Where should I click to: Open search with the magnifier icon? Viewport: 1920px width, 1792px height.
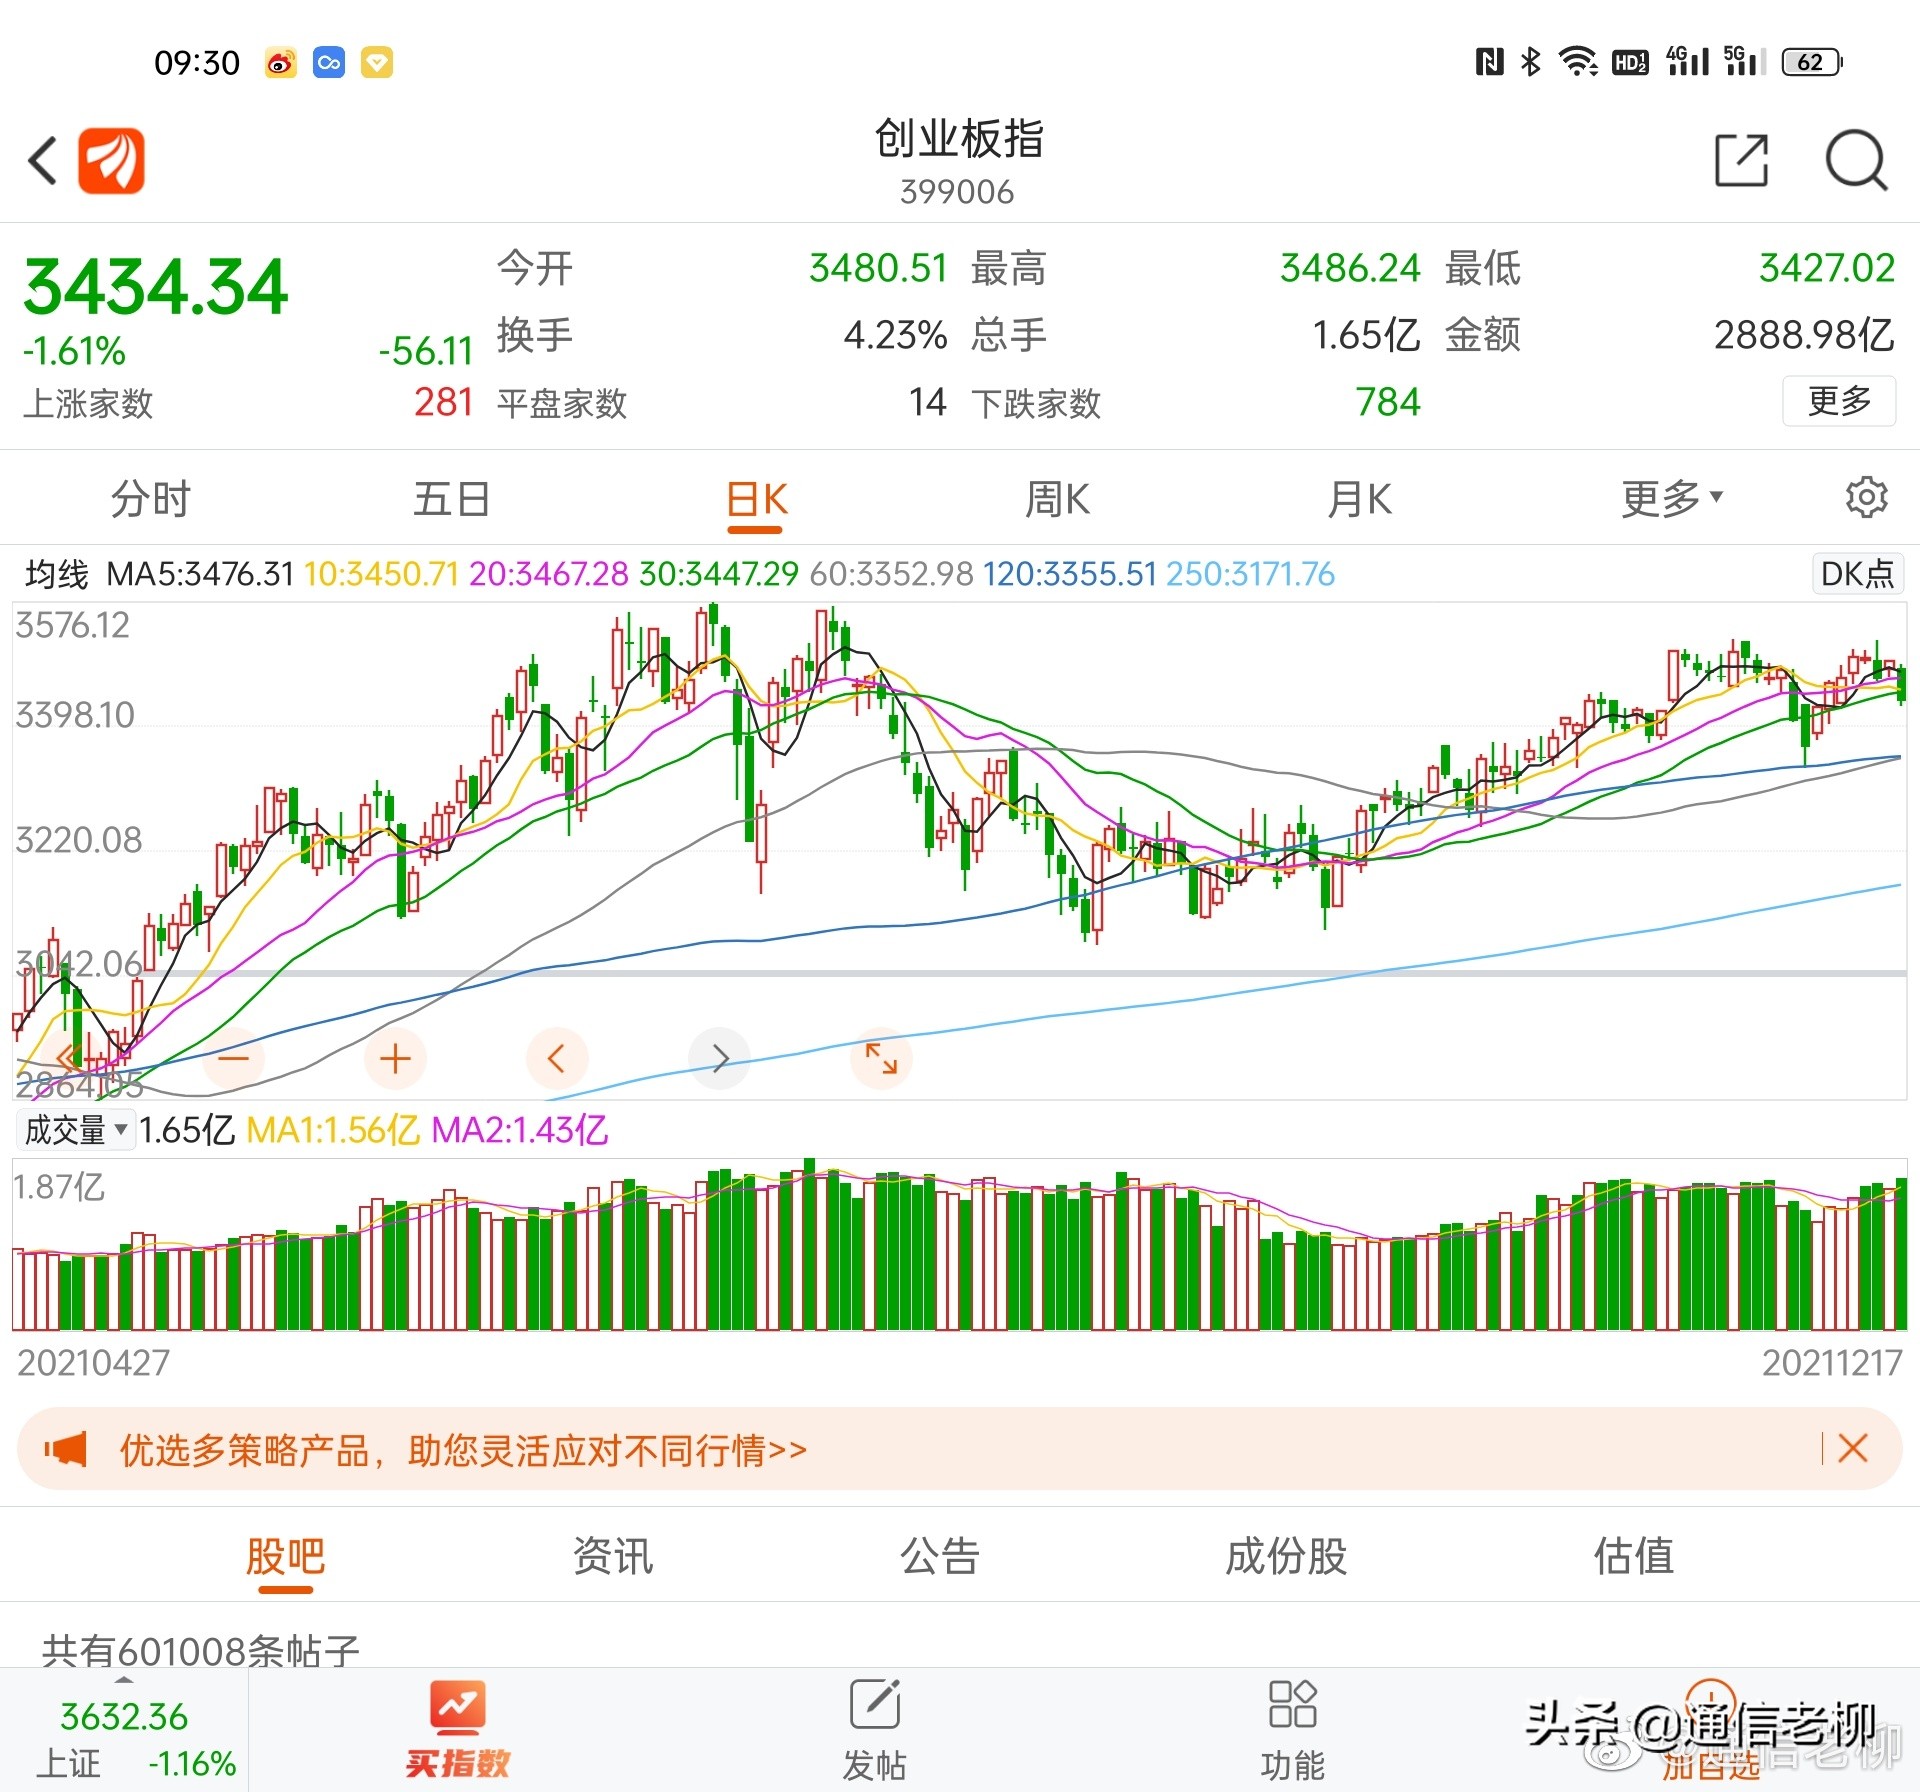pyautogui.click(x=1856, y=160)
